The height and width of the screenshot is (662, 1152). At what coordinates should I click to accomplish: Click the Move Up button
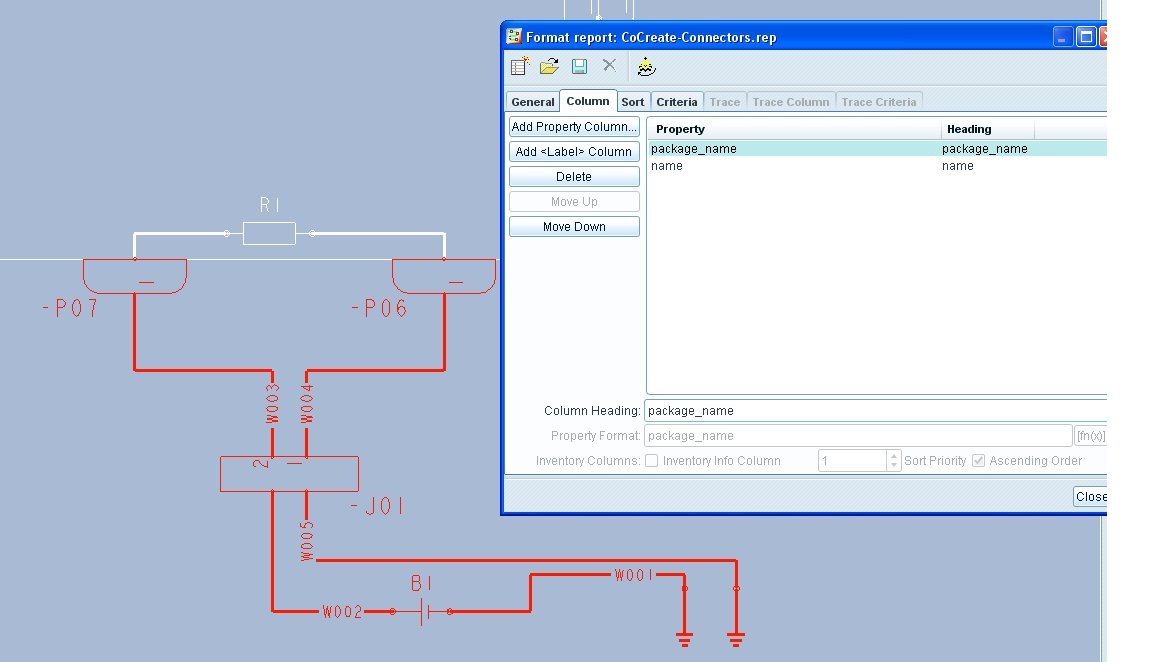tap(574, 201)
